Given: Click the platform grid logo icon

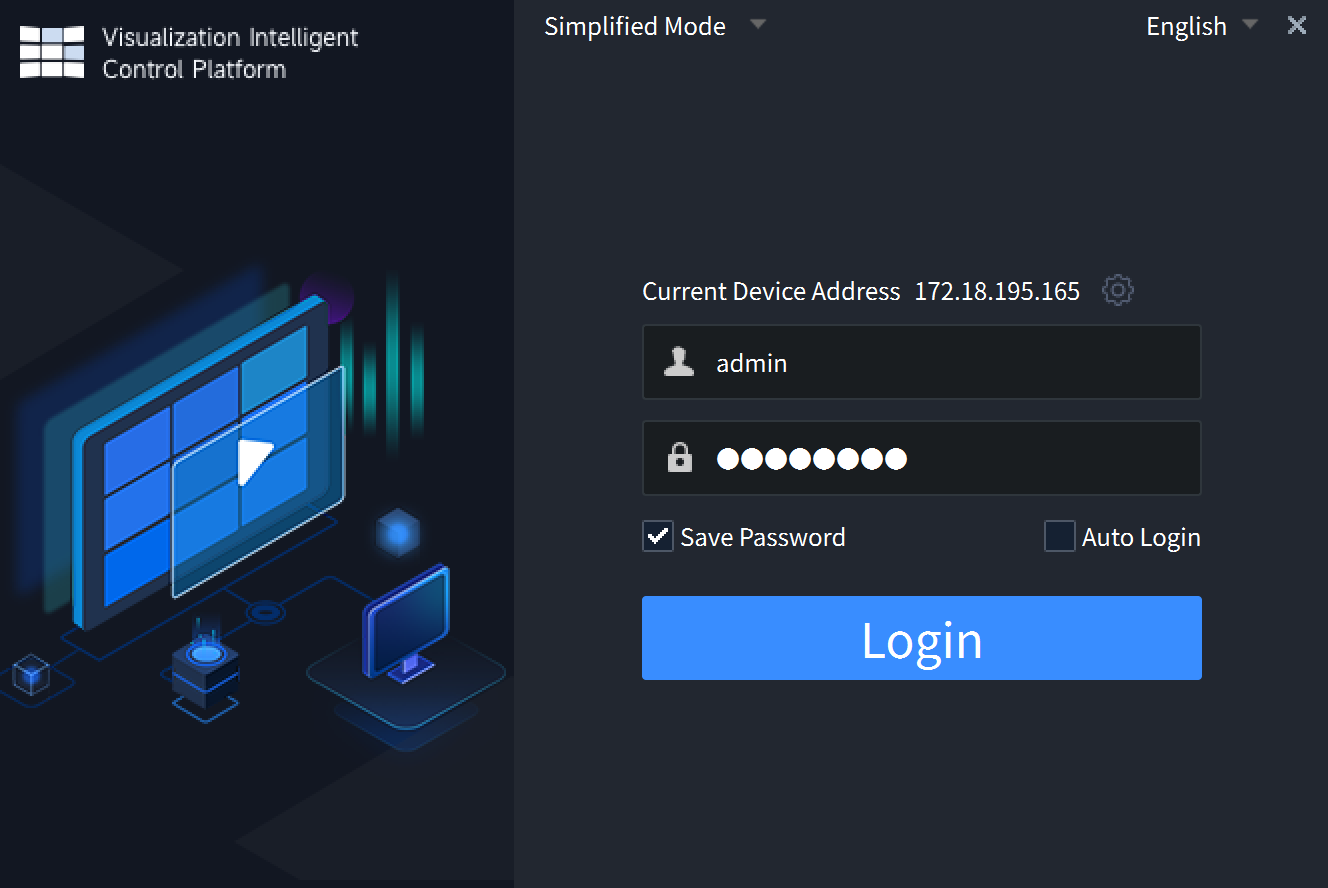Looking at the screenshot, I should click(50, 52).
